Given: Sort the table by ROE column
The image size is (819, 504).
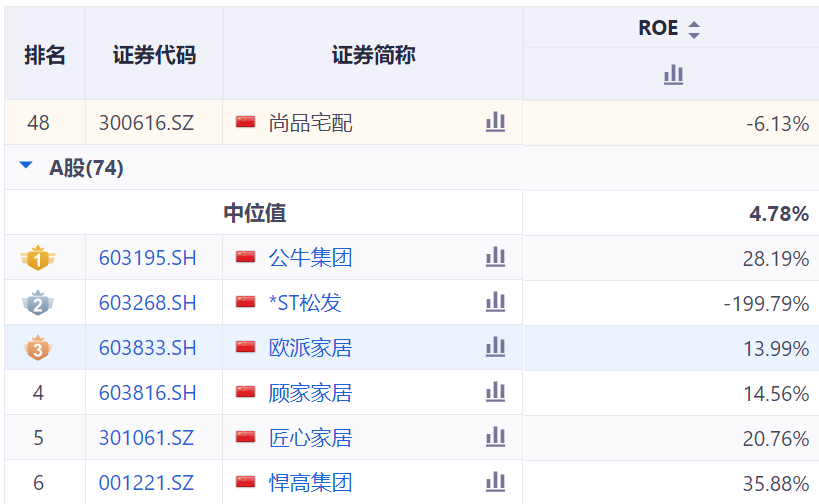Looking at the screenshot, I should point(694,29).
